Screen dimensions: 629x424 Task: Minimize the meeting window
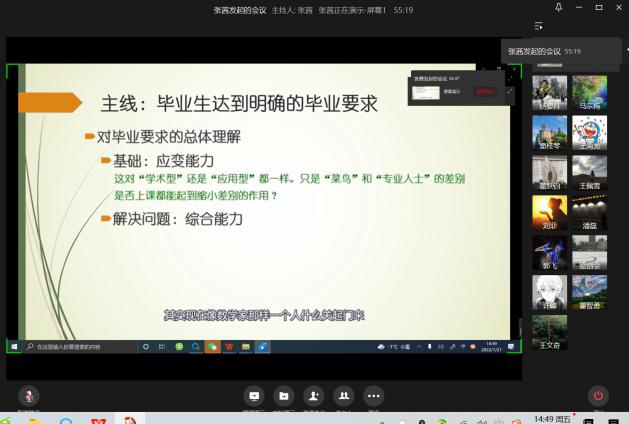tap(579, 7)
